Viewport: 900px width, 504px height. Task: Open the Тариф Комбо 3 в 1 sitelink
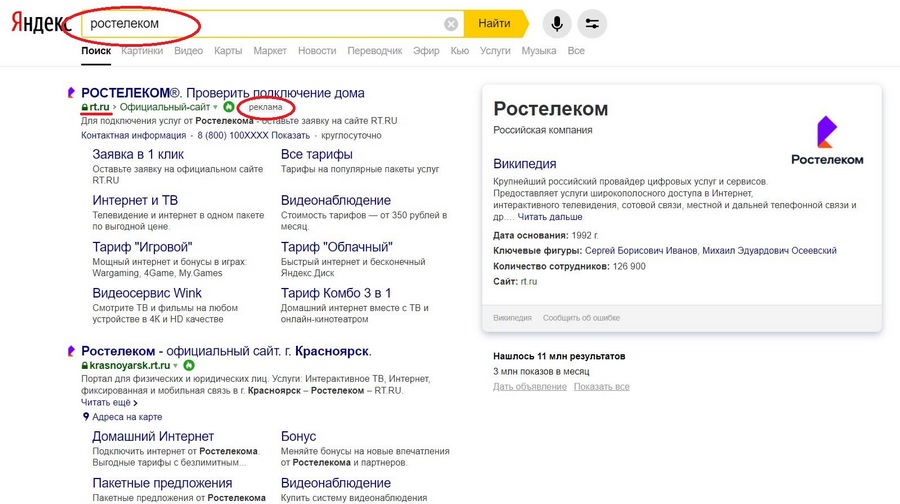[x=336, y=293]
